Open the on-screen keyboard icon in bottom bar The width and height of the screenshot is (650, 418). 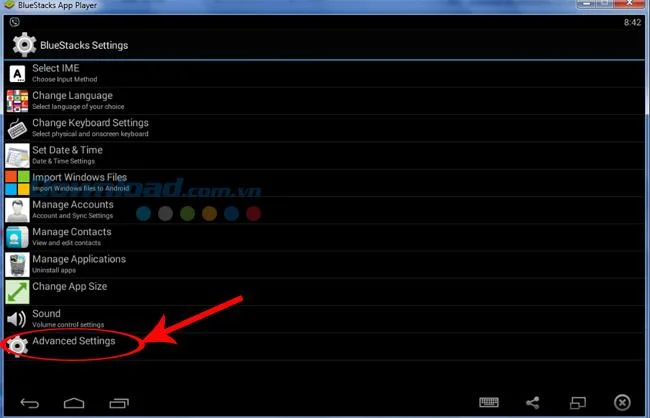[489, 402]
